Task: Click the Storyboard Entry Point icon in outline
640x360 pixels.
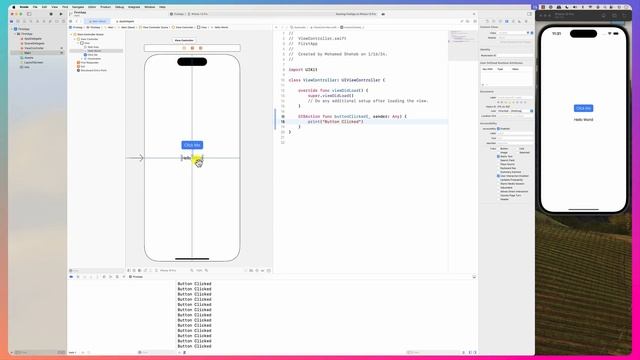Action: point(78,70)
